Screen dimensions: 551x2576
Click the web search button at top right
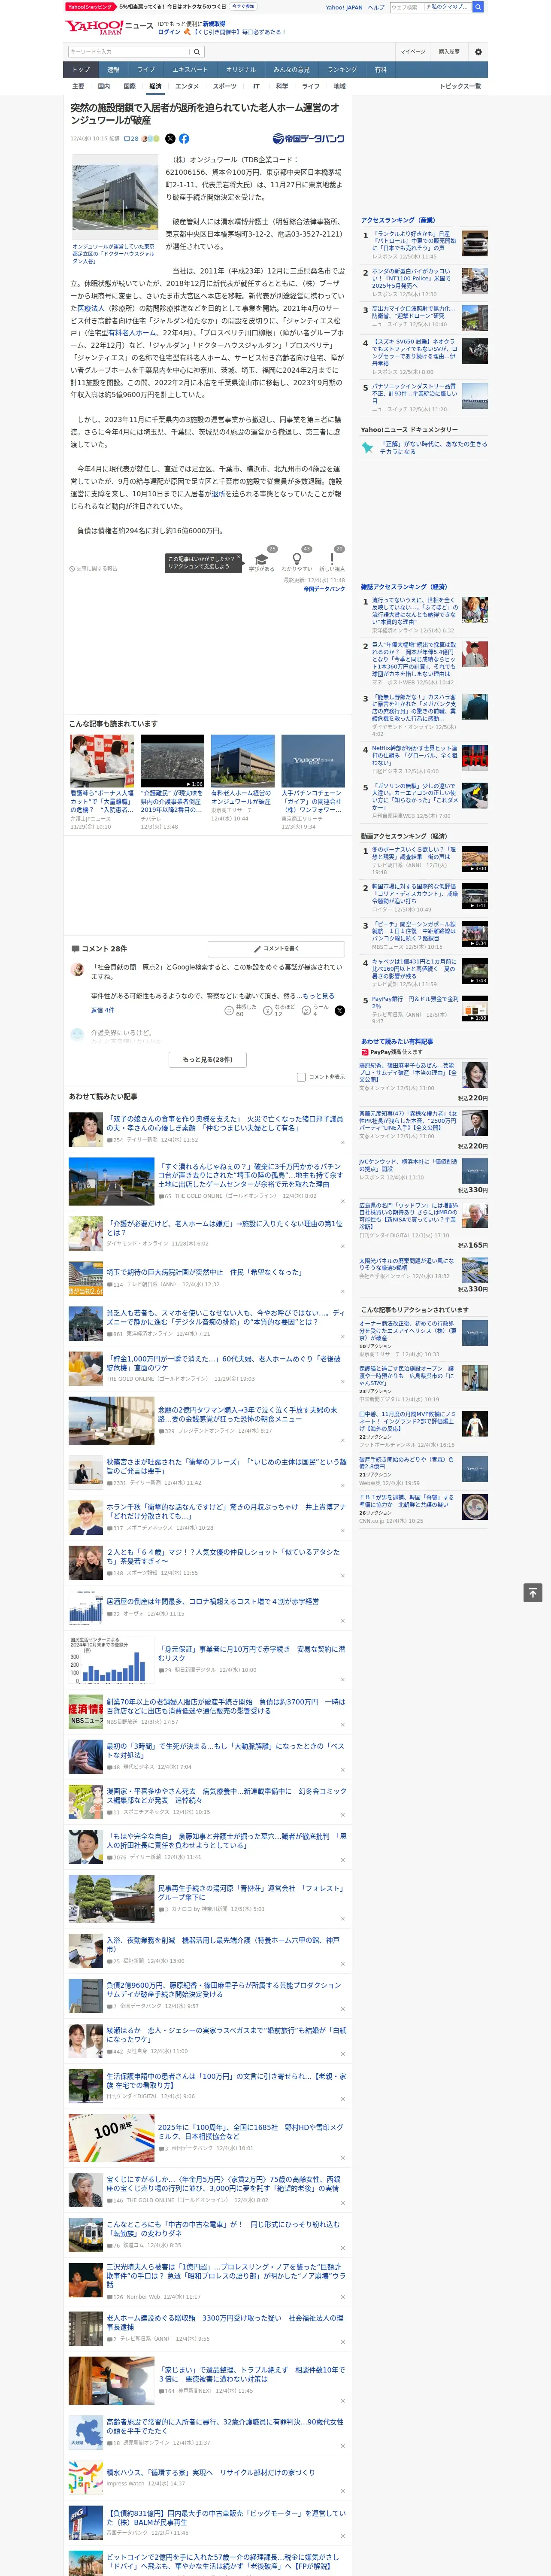(478, 7)
